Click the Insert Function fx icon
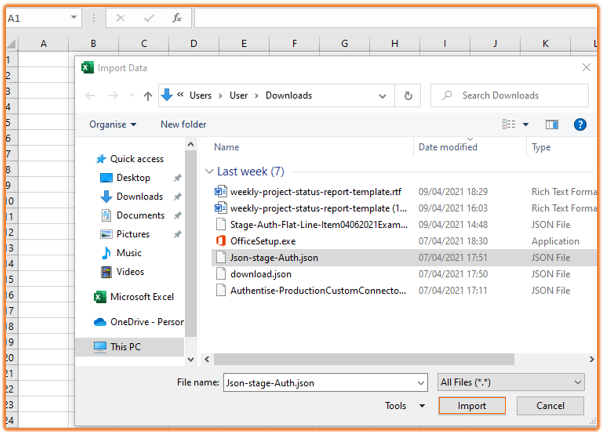The height and width of the screenshot is (432, 603). (177, 18)
